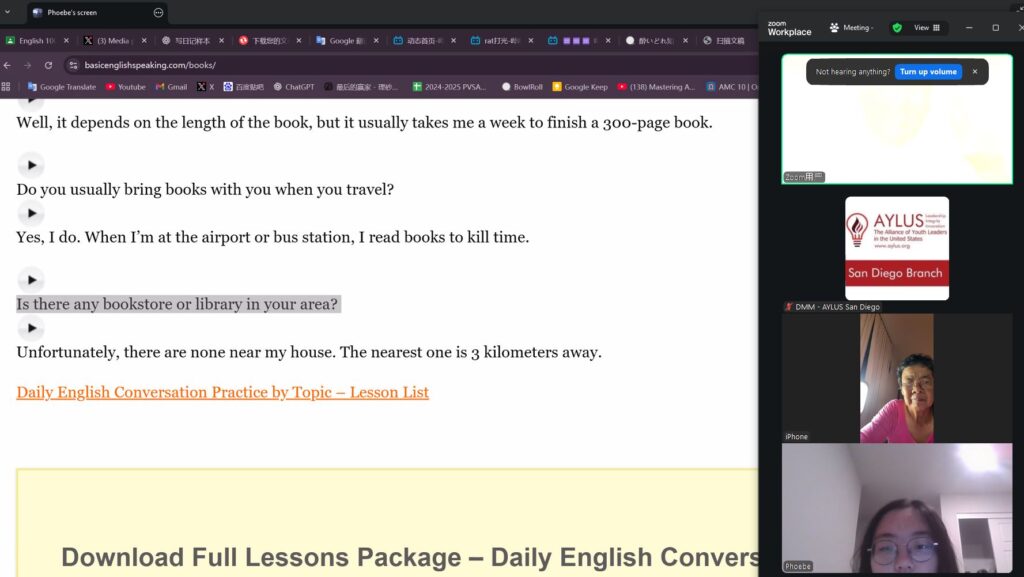
Task: Expand the Zoom Meeting dropdown menu
Action: (x=851, y=28)
